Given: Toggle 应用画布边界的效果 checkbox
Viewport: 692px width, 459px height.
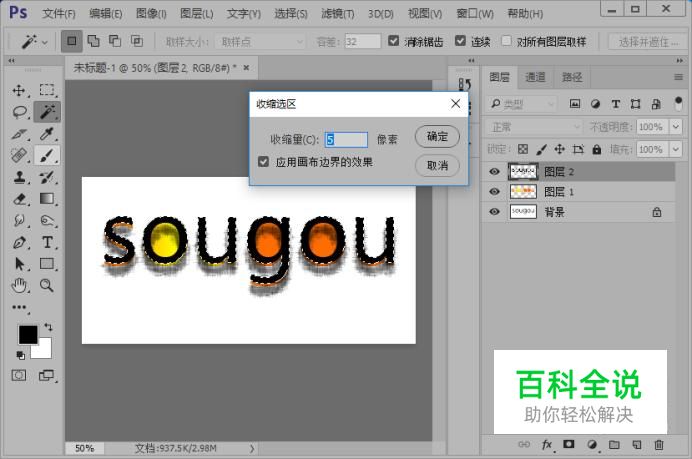Looking at the screenshot, I should (263, 162).
